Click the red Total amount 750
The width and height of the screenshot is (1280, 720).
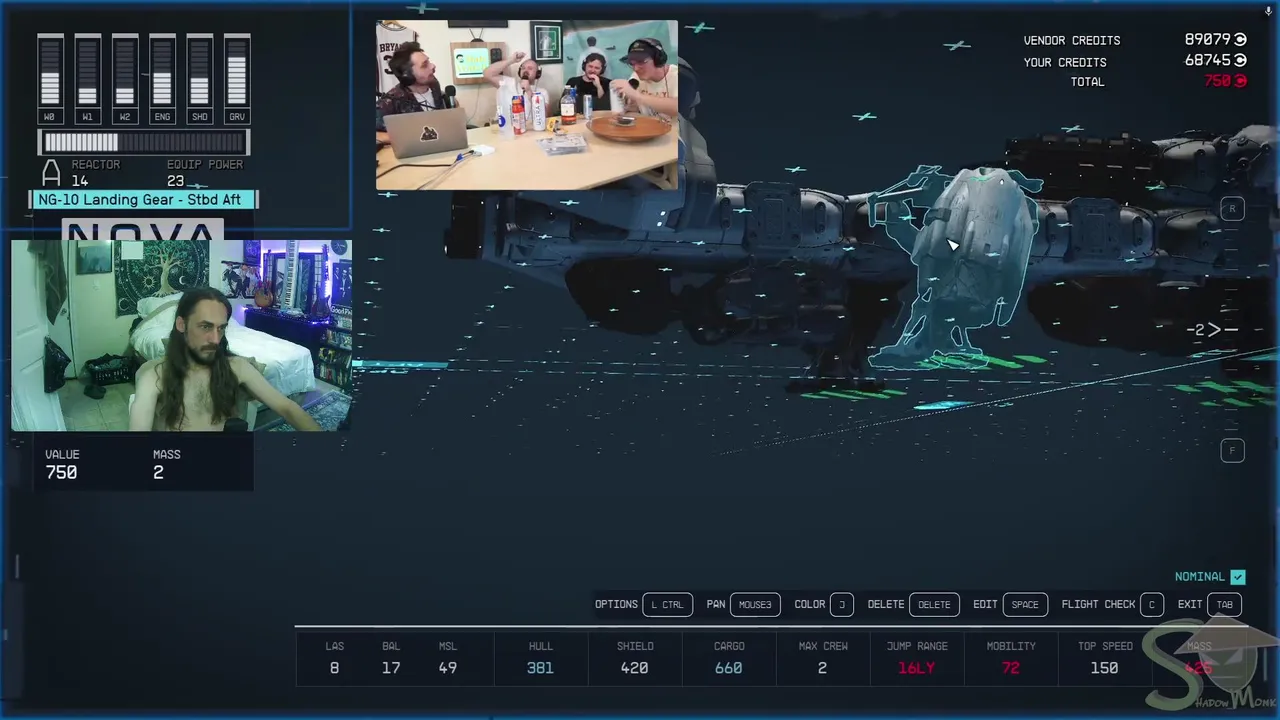click(x=1217, y=81)
